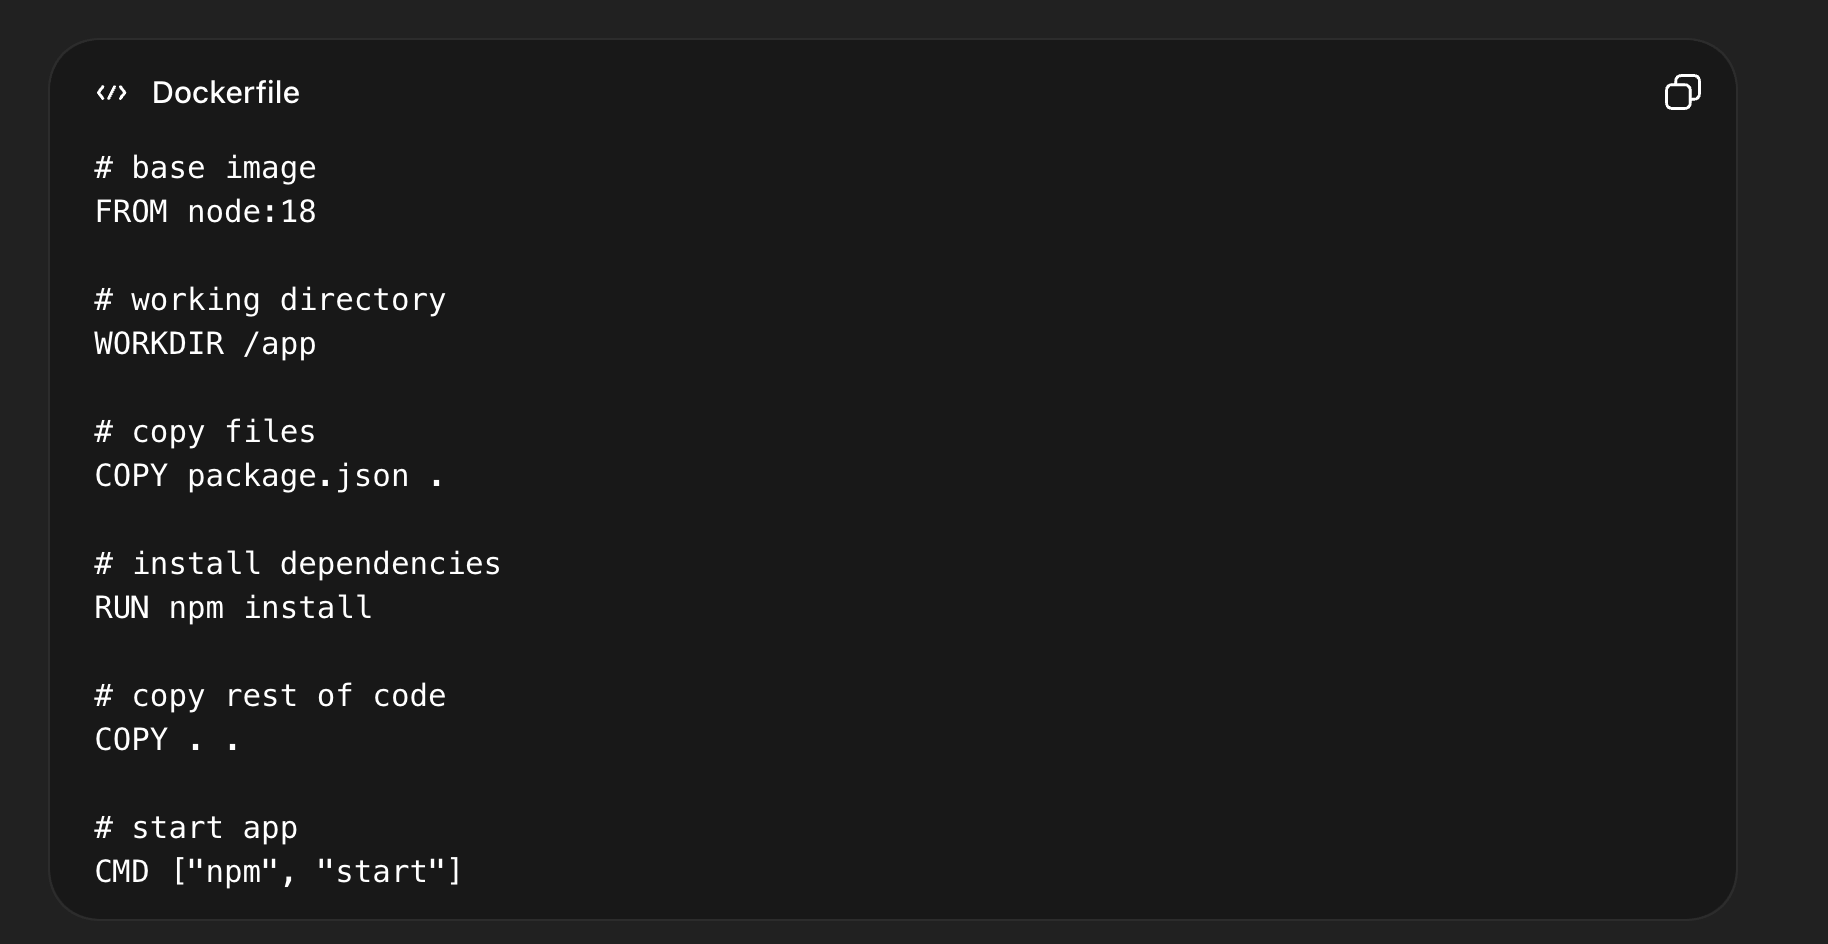Click the CMD keyword

pos(122,872)
